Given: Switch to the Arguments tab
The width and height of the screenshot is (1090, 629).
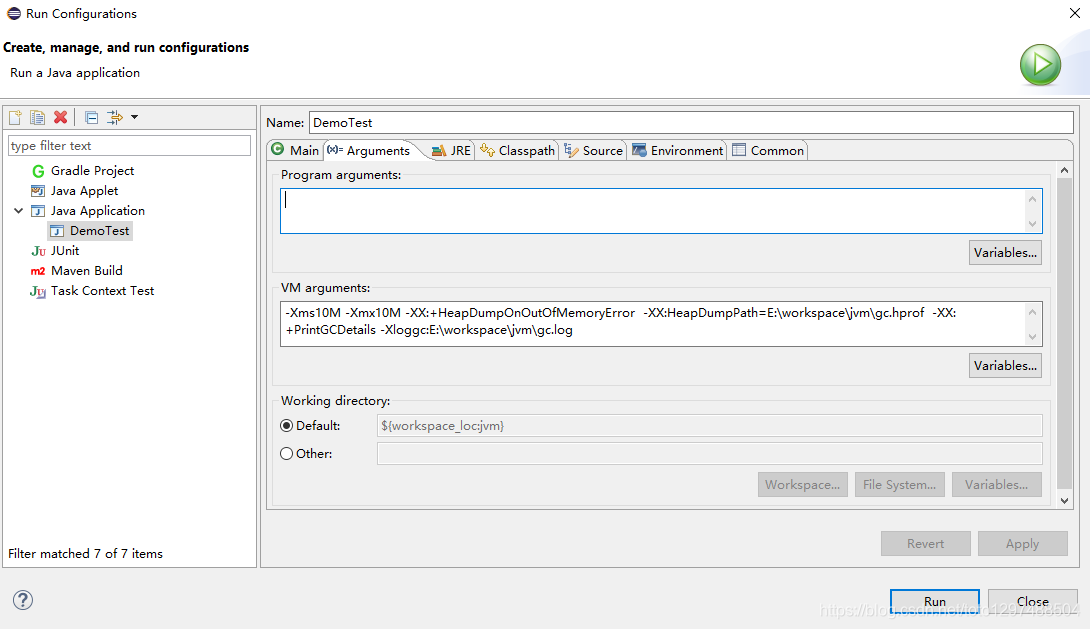Looking at the screenshot, I should (370, 150).
